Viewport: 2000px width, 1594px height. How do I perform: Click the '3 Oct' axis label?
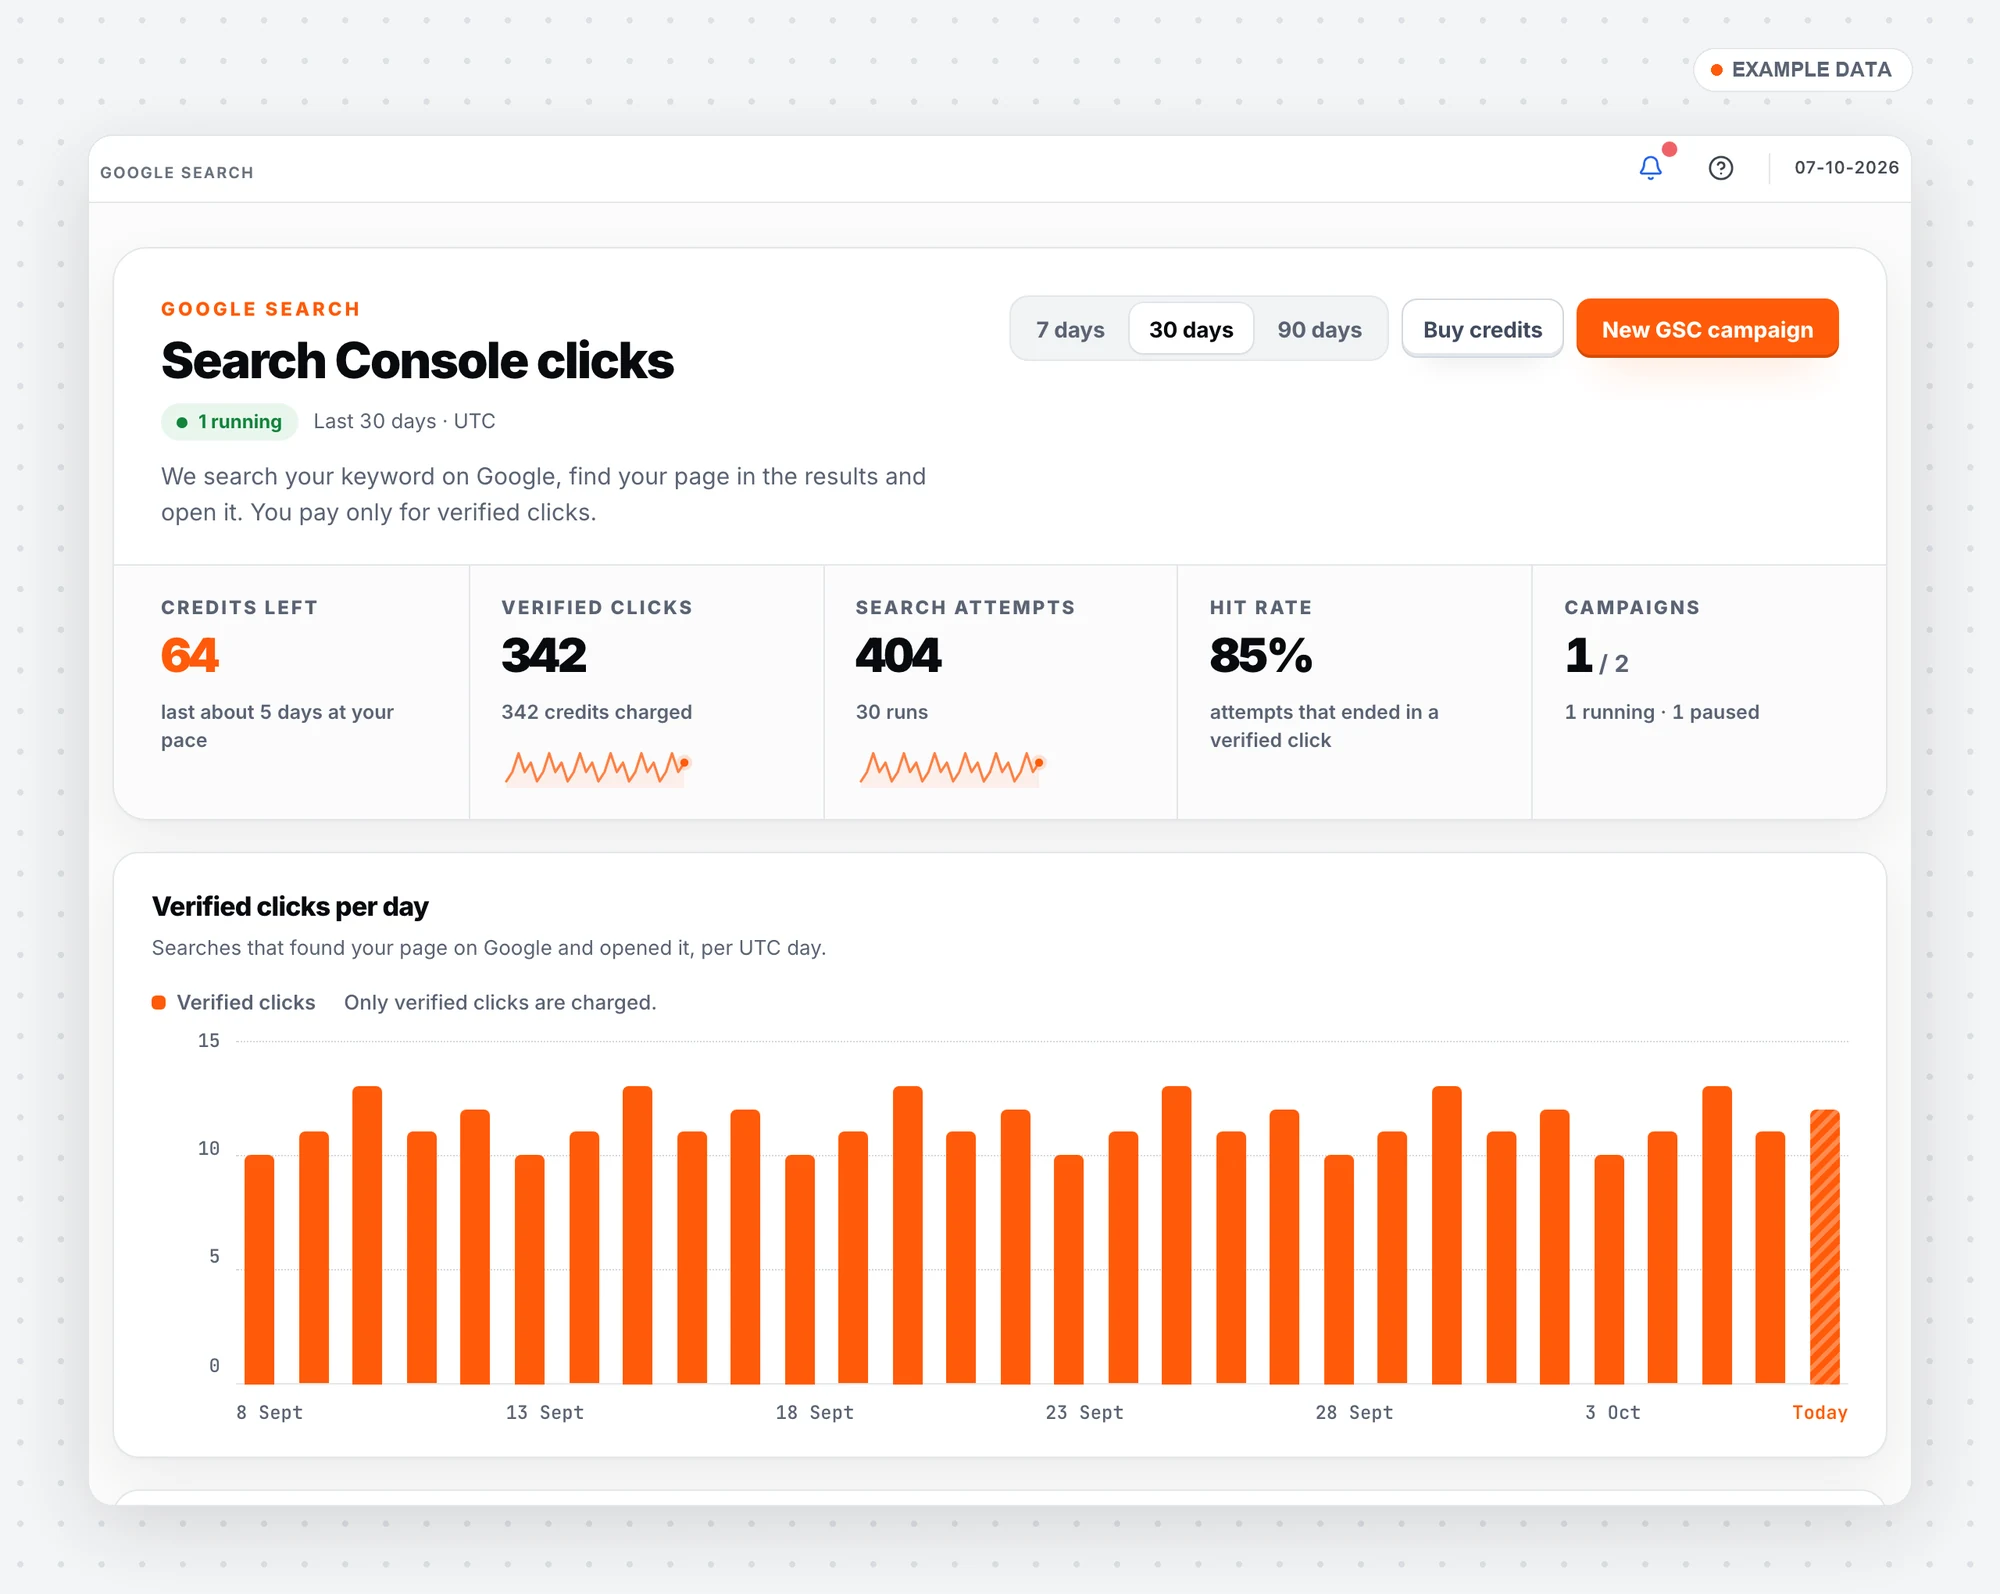(x=1613, y=1412)
